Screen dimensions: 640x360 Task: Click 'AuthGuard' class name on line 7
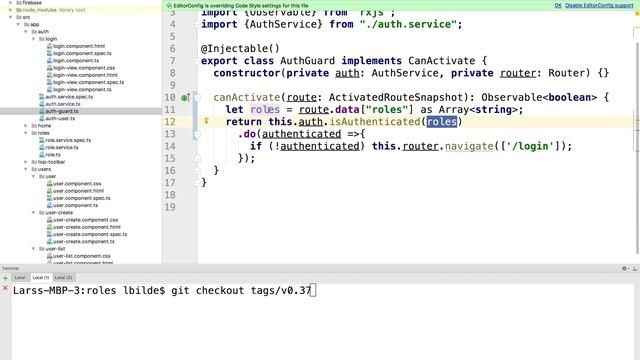pos(307,61)
